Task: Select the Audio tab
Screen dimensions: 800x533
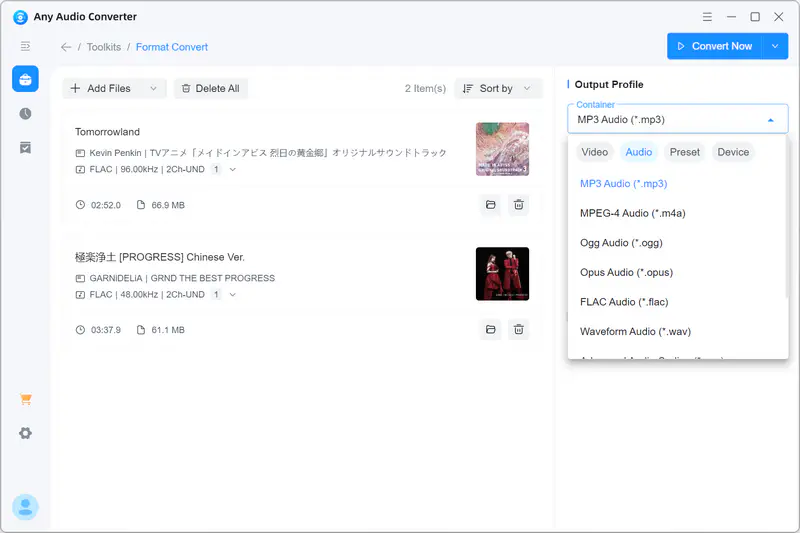Action: (639, 152)
